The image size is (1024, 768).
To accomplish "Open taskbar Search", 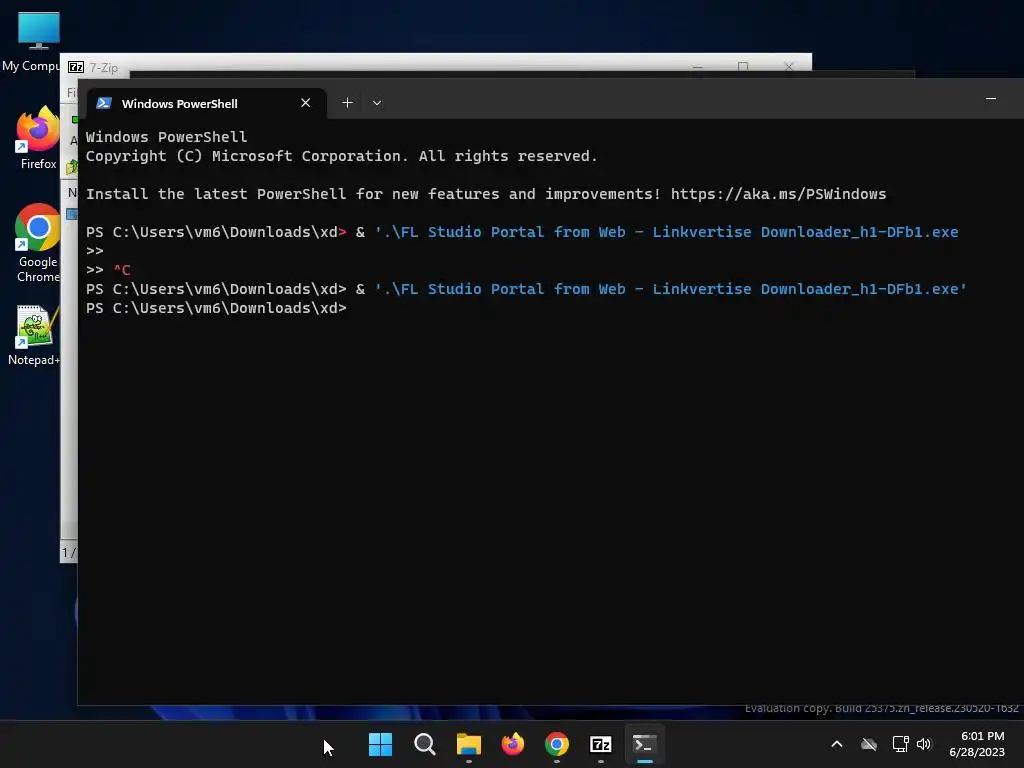I will (x=424, y=744).
